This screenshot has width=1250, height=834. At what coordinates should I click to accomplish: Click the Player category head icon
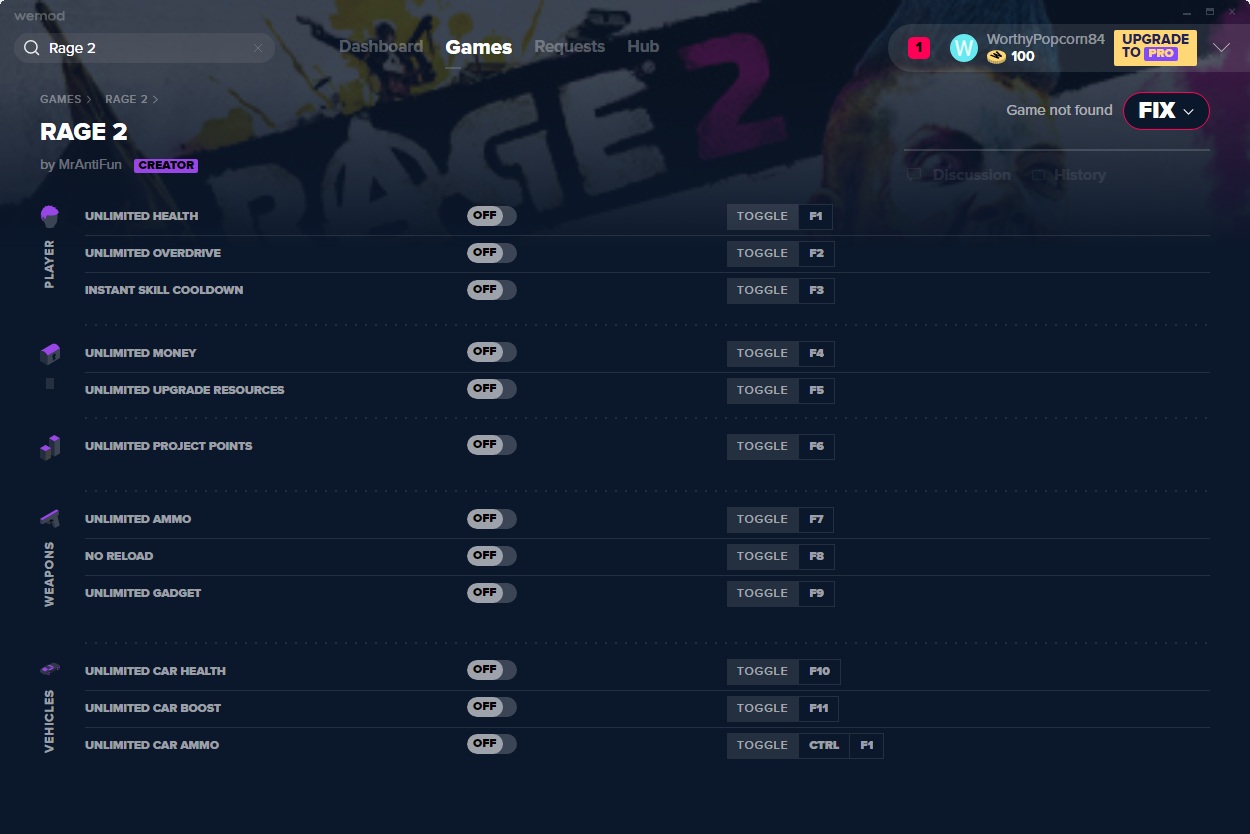[49, 215]
